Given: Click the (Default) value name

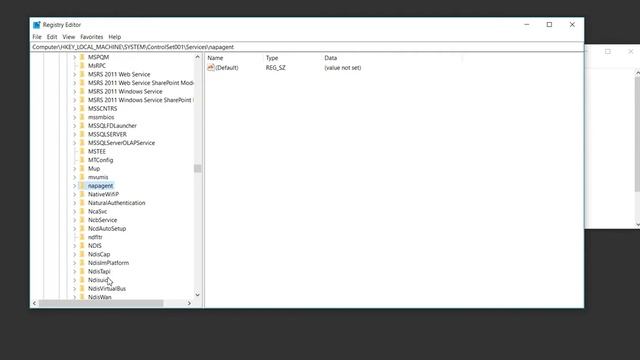Looking at the screenshot, I should click(x=227, y=68).
